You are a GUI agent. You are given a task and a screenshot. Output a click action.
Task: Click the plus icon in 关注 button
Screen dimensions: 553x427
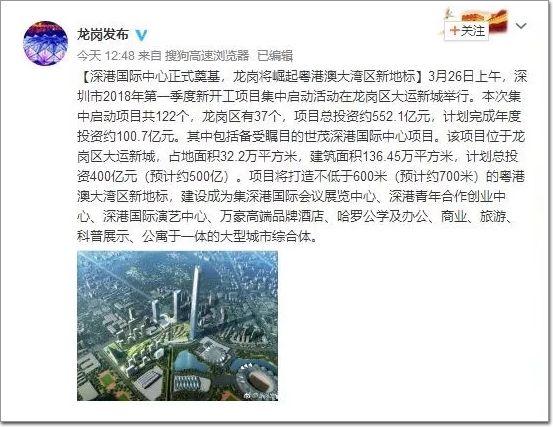[454, 30]
